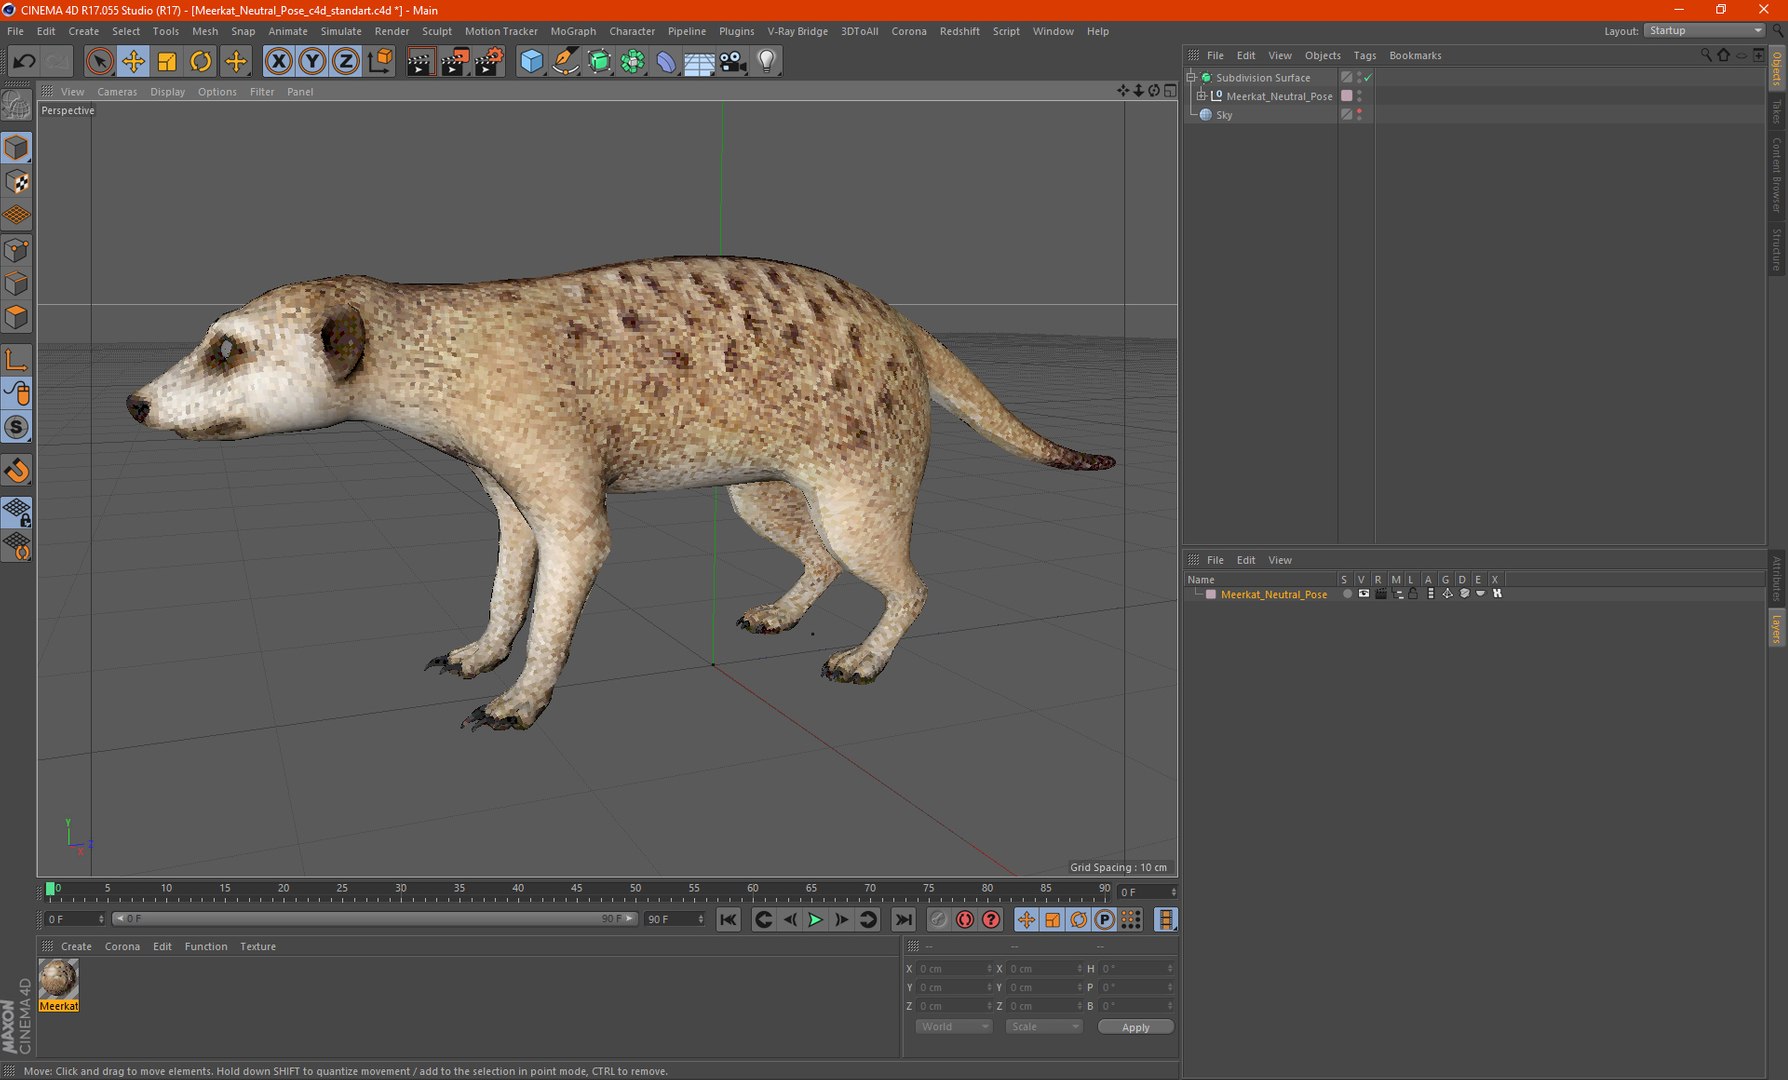The height and width of the screenshot is (1080, 1788).
Task: Click Meerkat_Neutral_Pose layer color swatch in Objects
Action: 1347,96
